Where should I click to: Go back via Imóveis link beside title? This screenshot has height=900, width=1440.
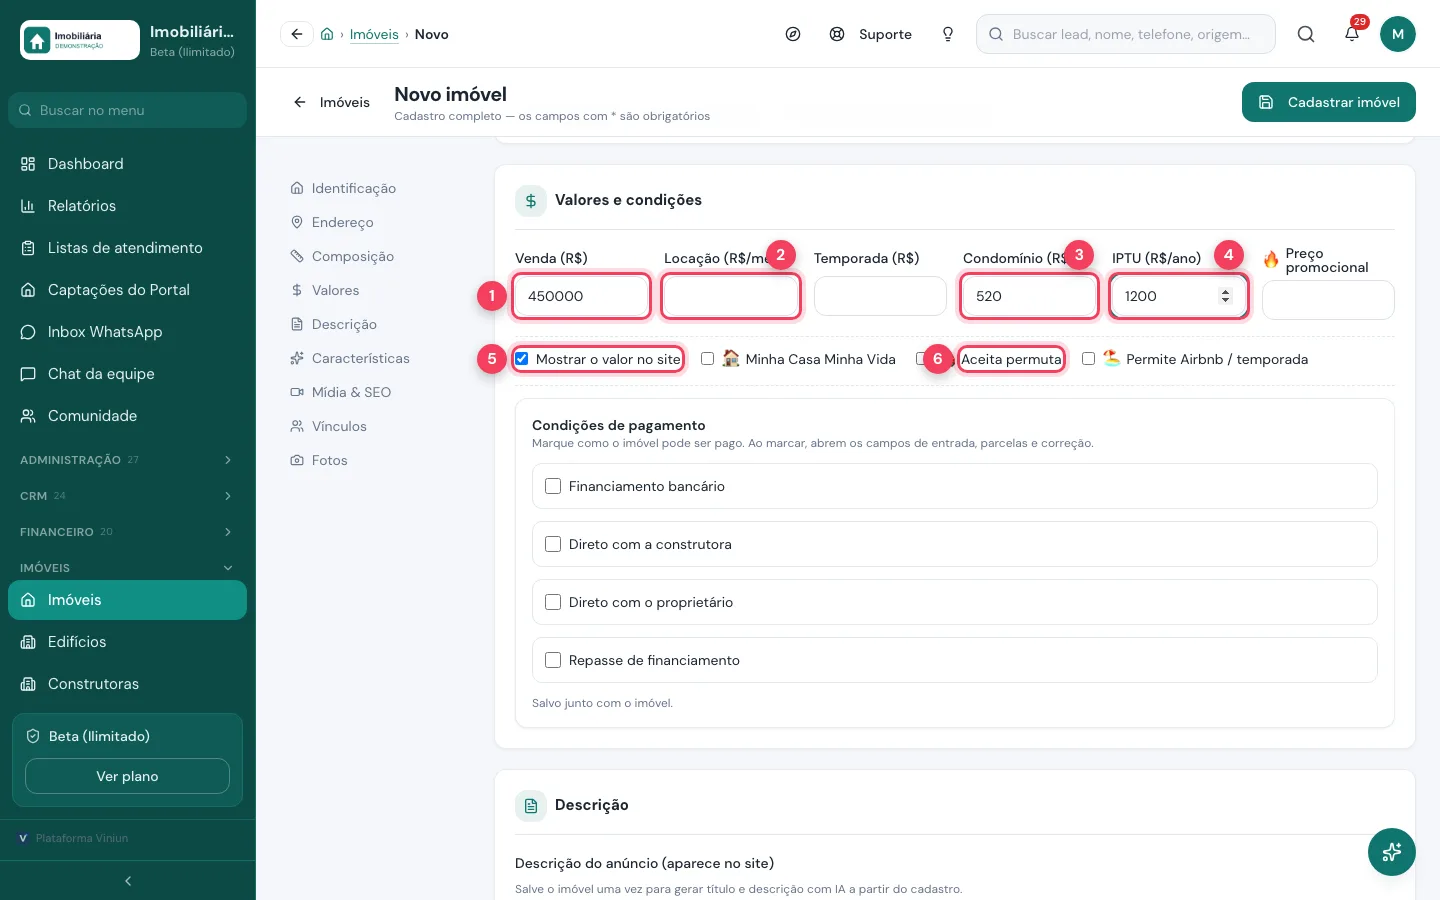331,102
